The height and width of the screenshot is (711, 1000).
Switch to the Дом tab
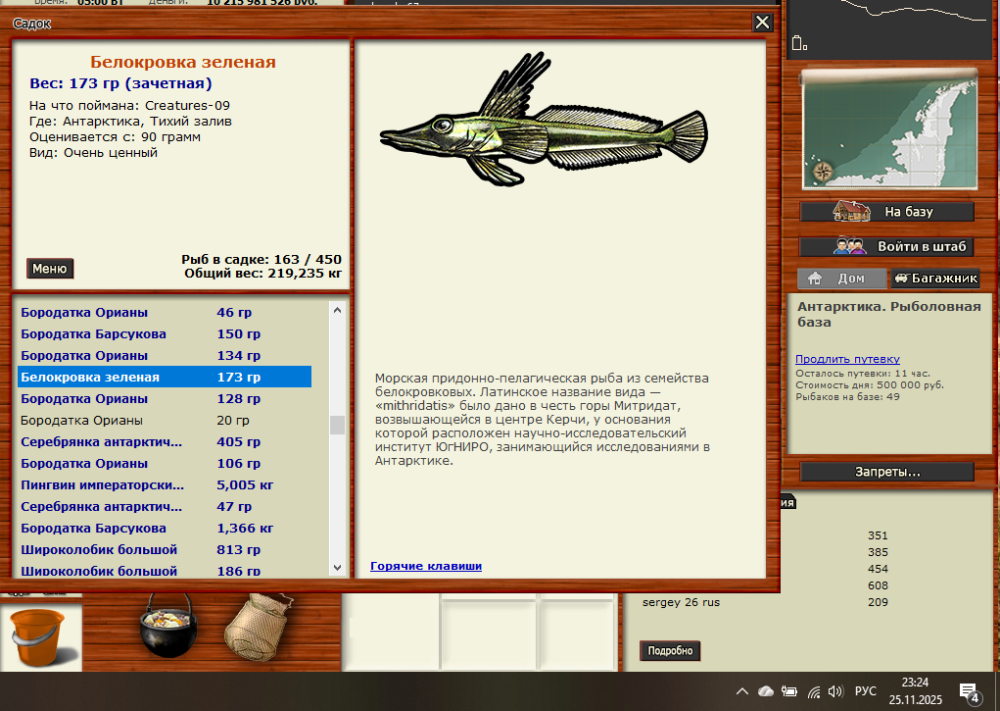pos(841,279)
